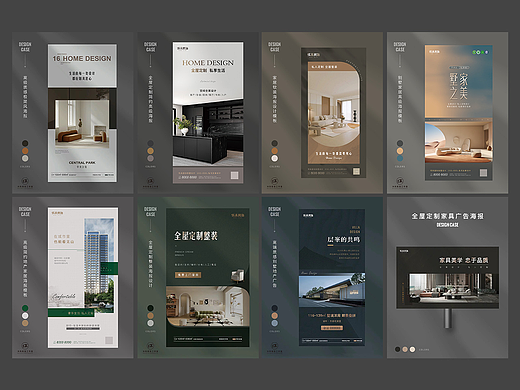Click the armchair image in the dark green poster

237,276
